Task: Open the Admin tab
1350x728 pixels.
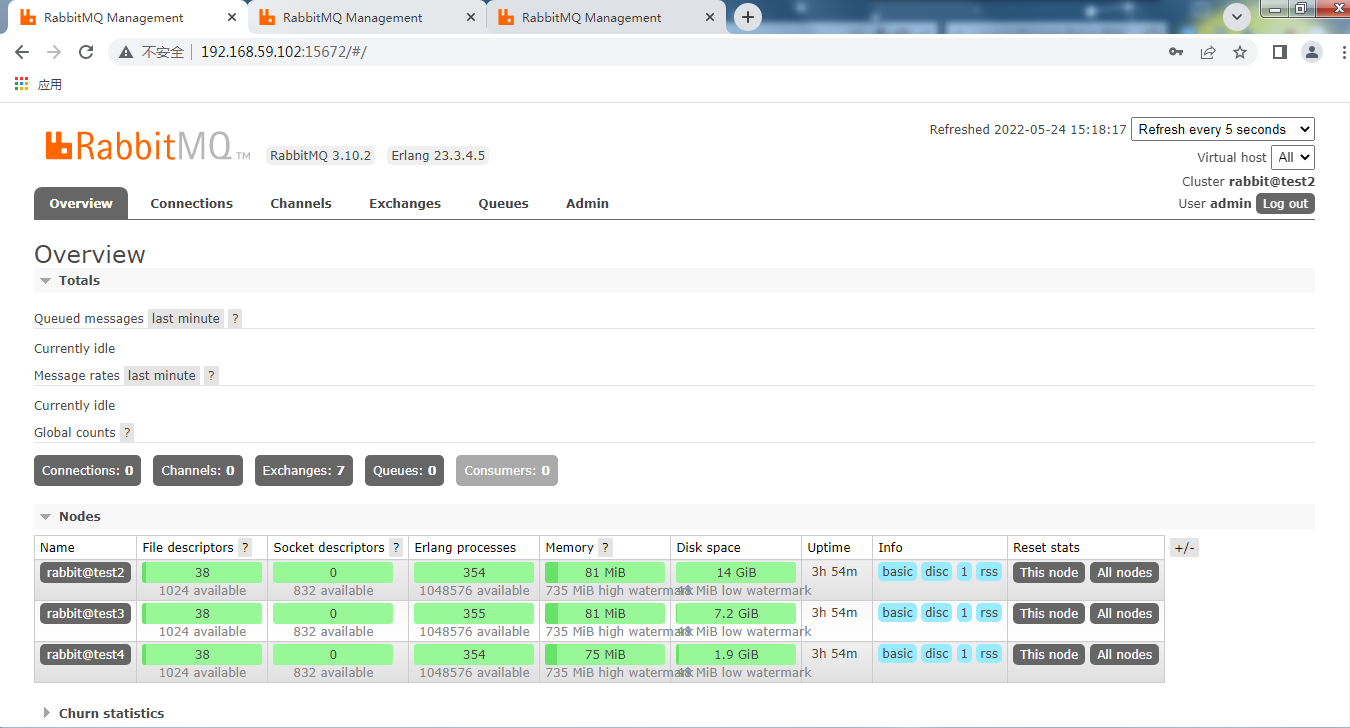Action: click(x=587, y=203)
